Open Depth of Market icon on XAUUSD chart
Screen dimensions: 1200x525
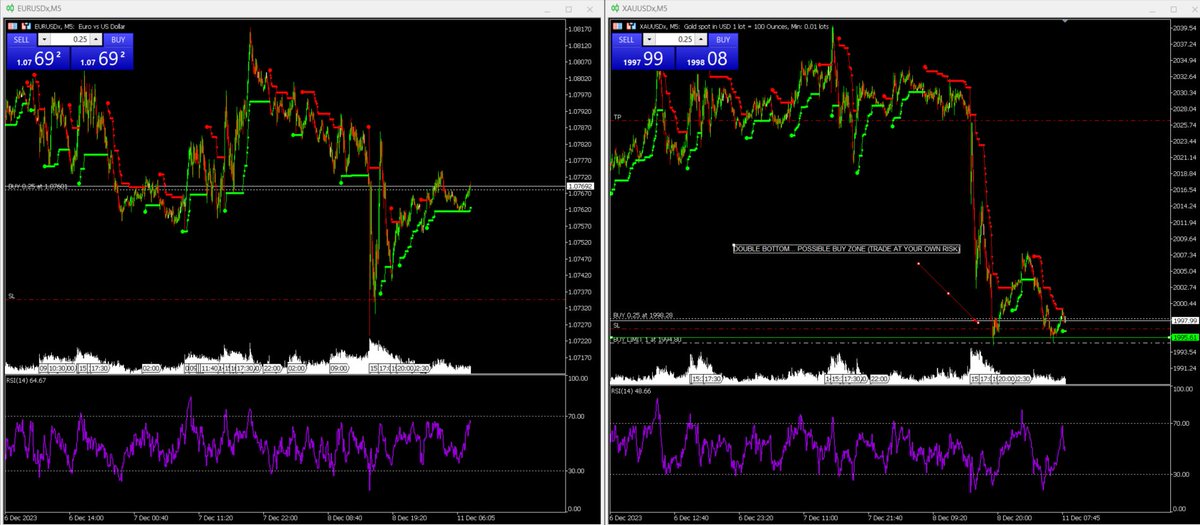click(x=629, y=26)
